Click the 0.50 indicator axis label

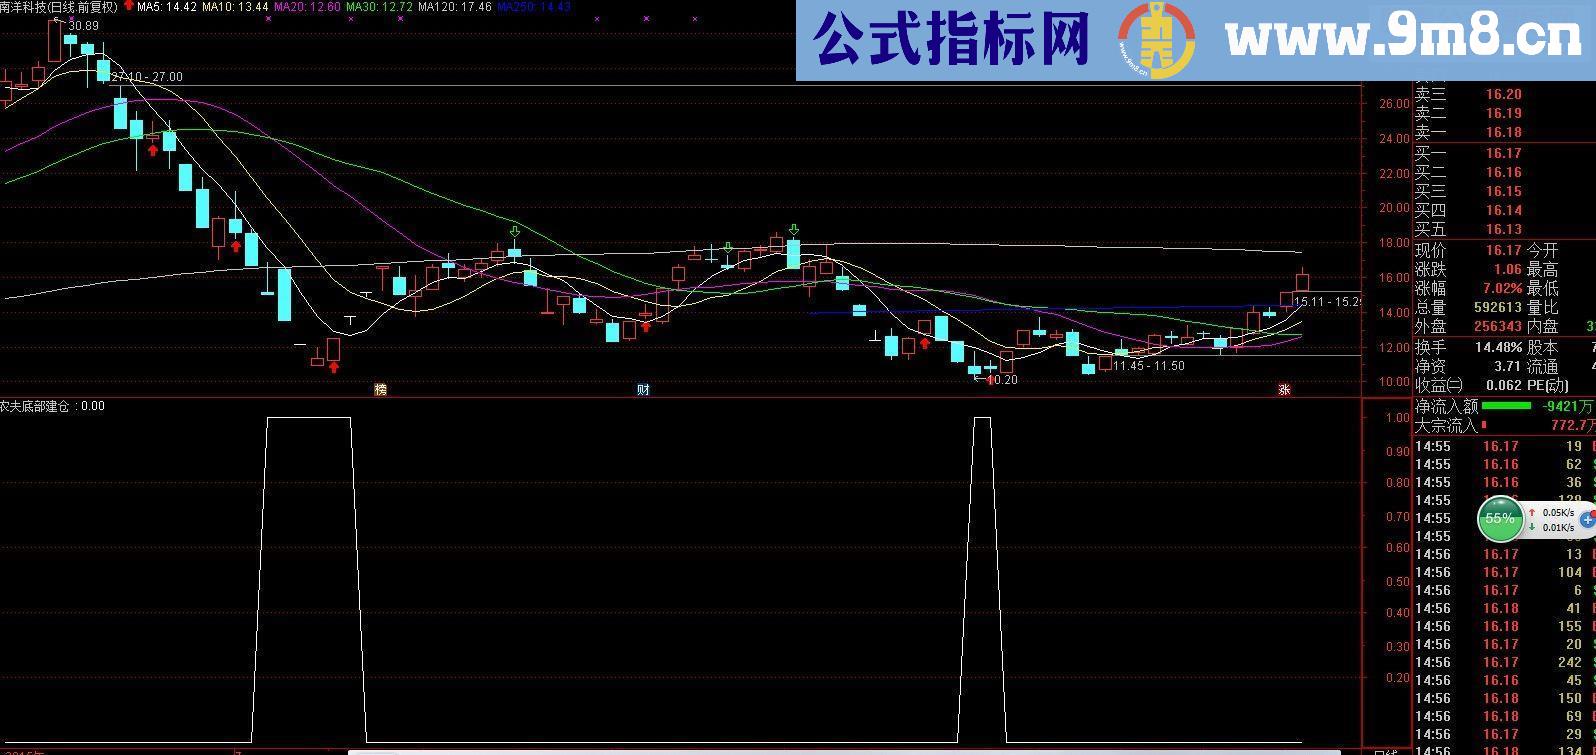click(1397, 582)
